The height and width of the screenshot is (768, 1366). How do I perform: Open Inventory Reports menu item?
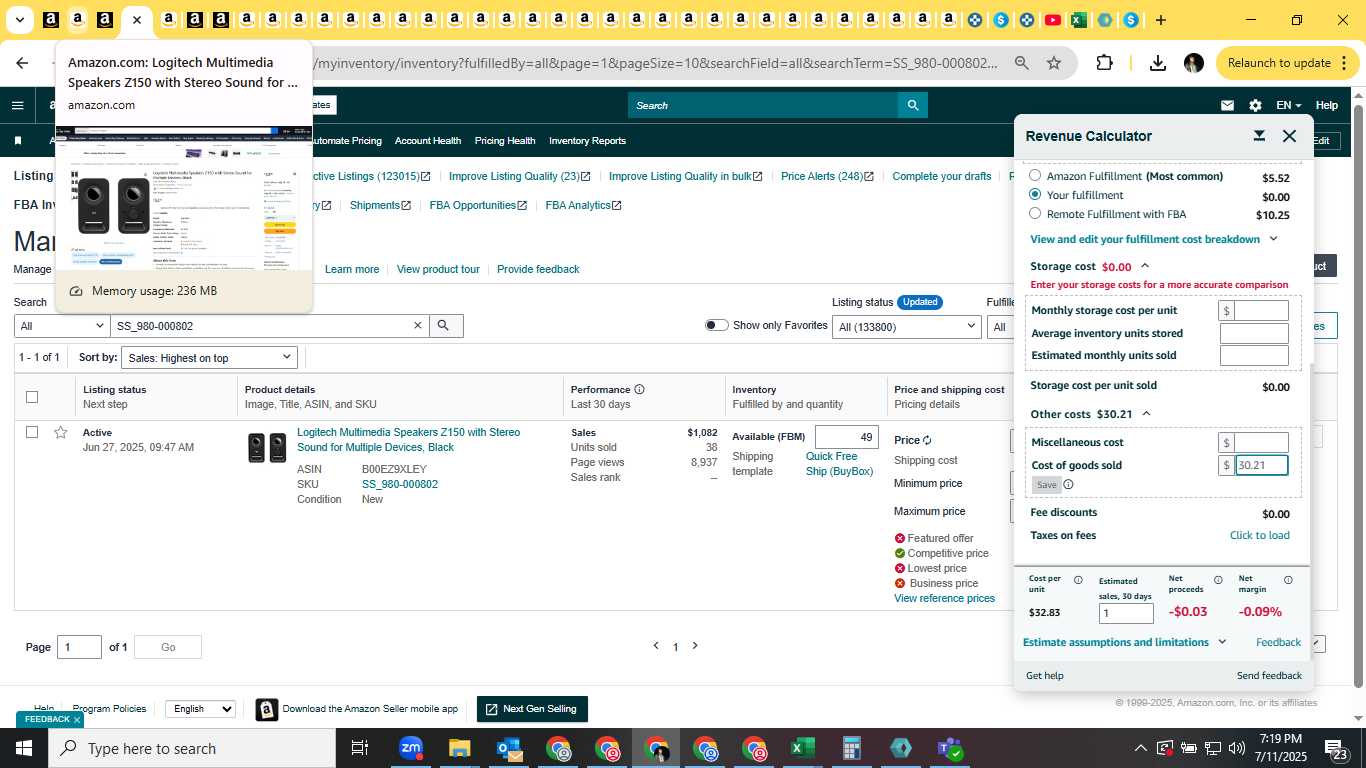click(587, 141)
